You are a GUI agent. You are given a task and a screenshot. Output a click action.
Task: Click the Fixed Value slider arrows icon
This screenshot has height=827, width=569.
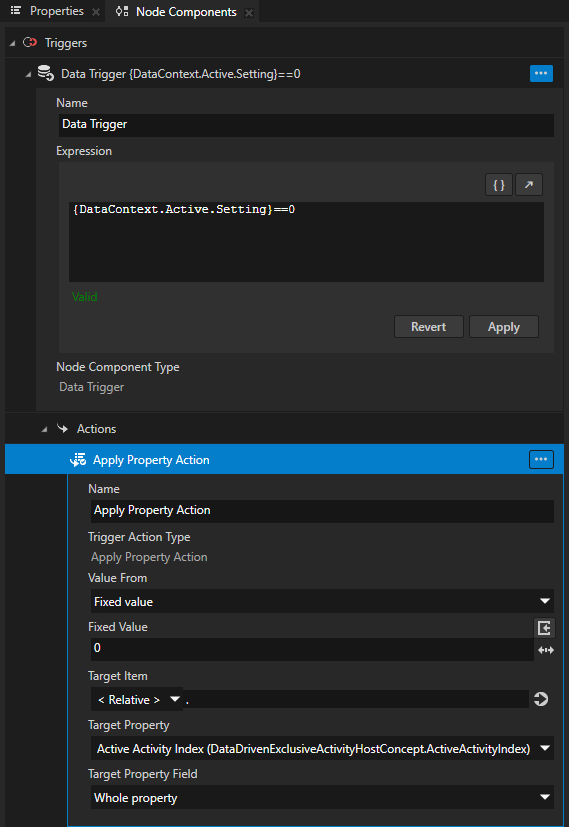point(545,650)
